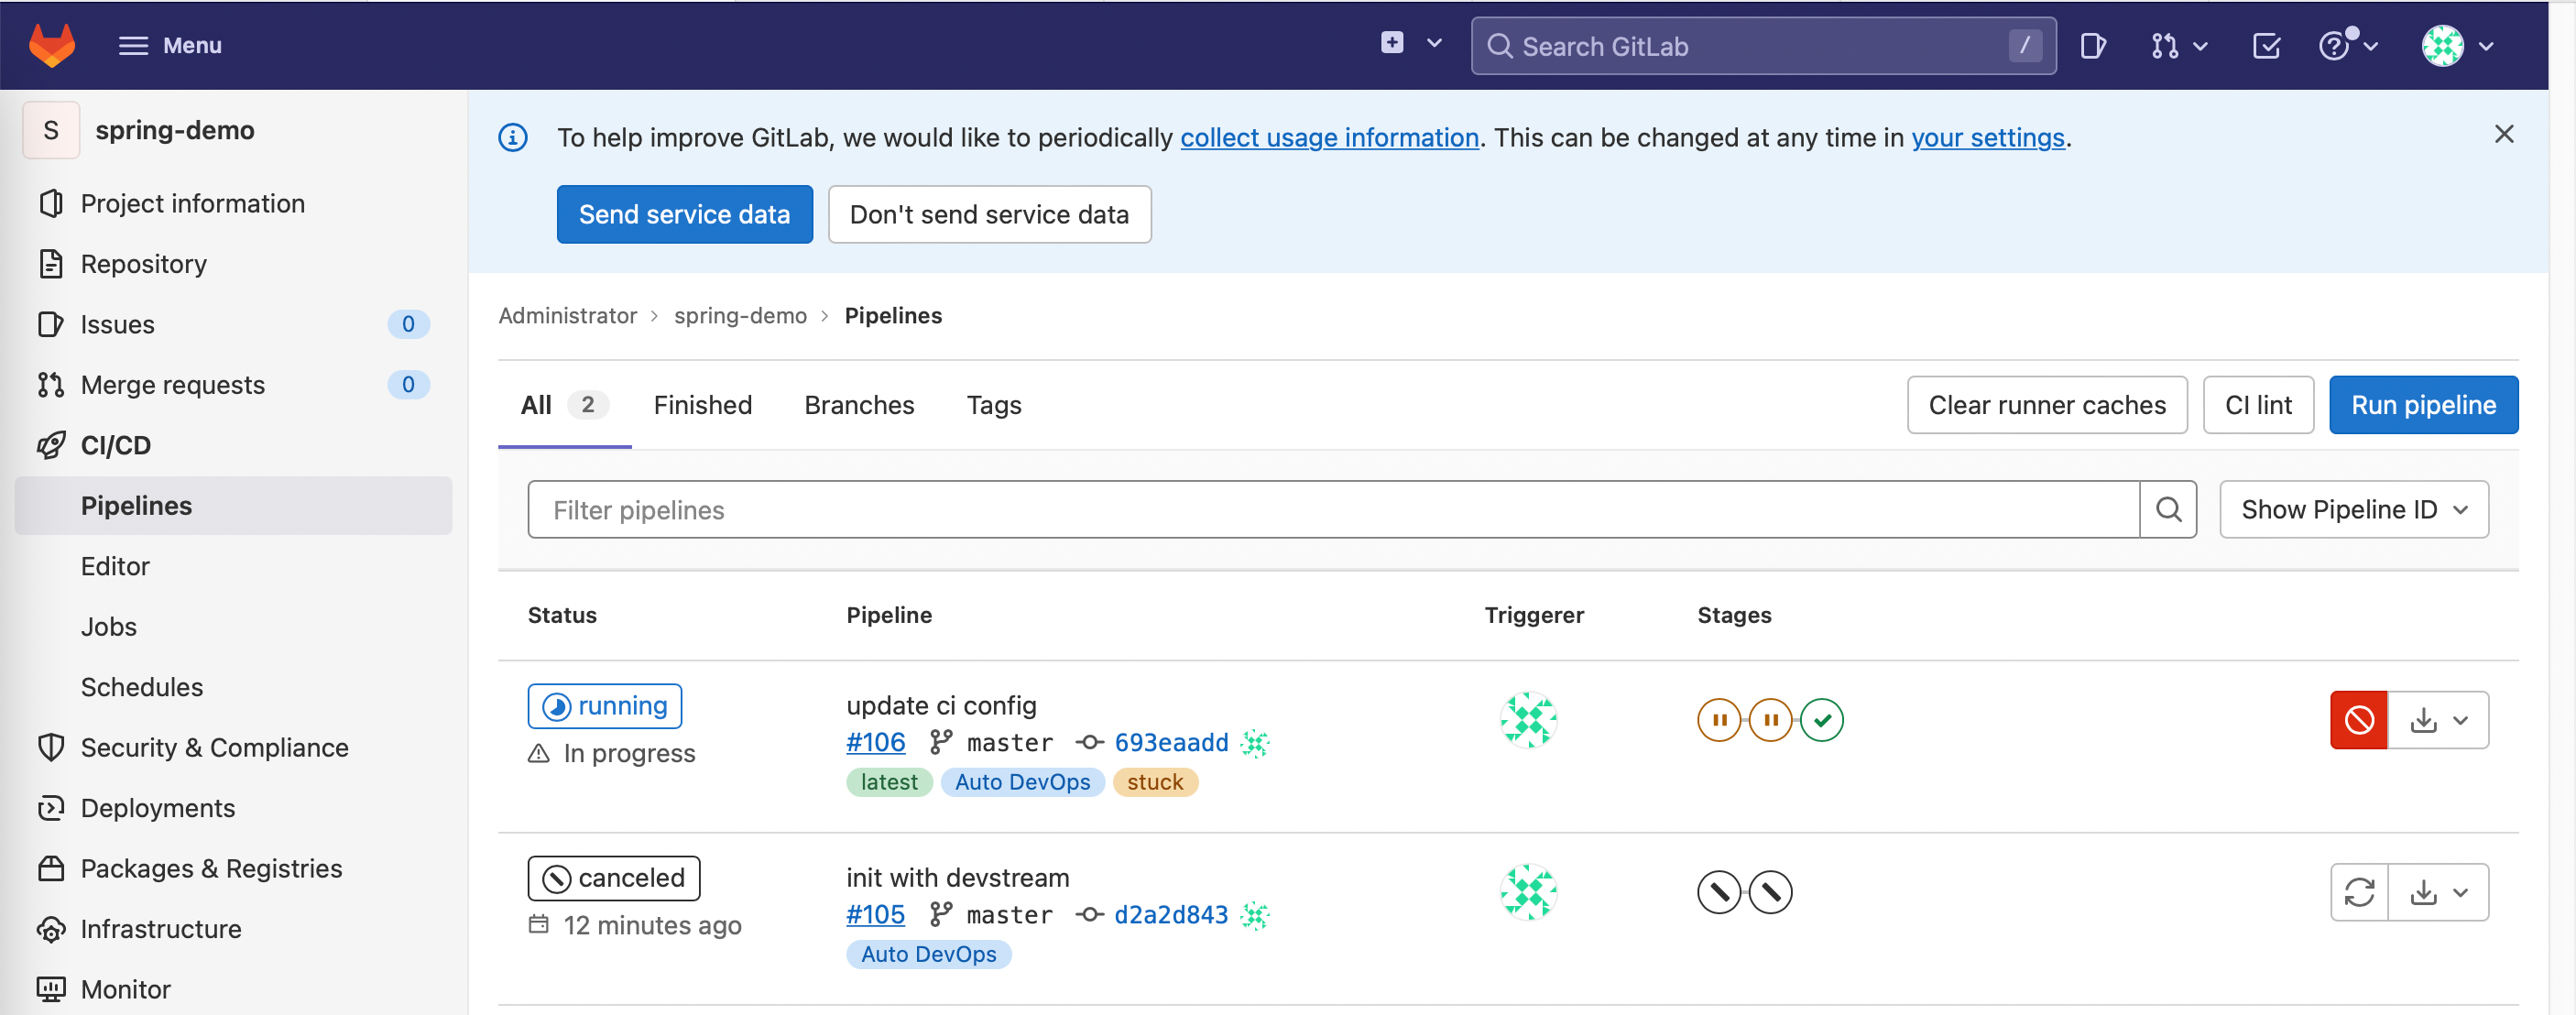
Task: Expand the artifacts download chevron on pipeline #106
Action: pos(2461,719)
